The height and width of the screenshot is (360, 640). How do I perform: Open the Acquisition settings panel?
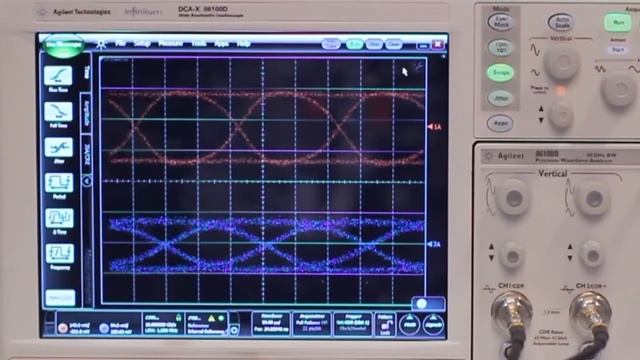312,324
